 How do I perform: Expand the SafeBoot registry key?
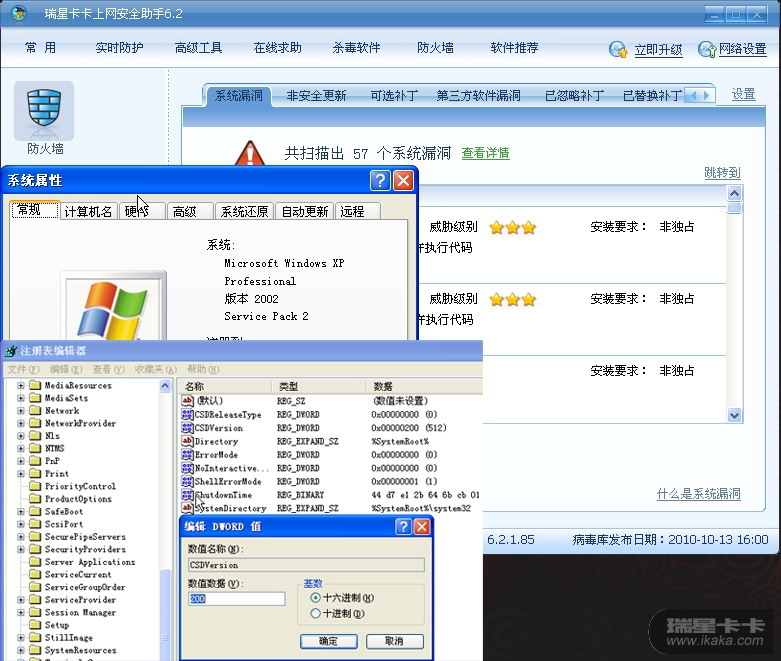(21, 511)
